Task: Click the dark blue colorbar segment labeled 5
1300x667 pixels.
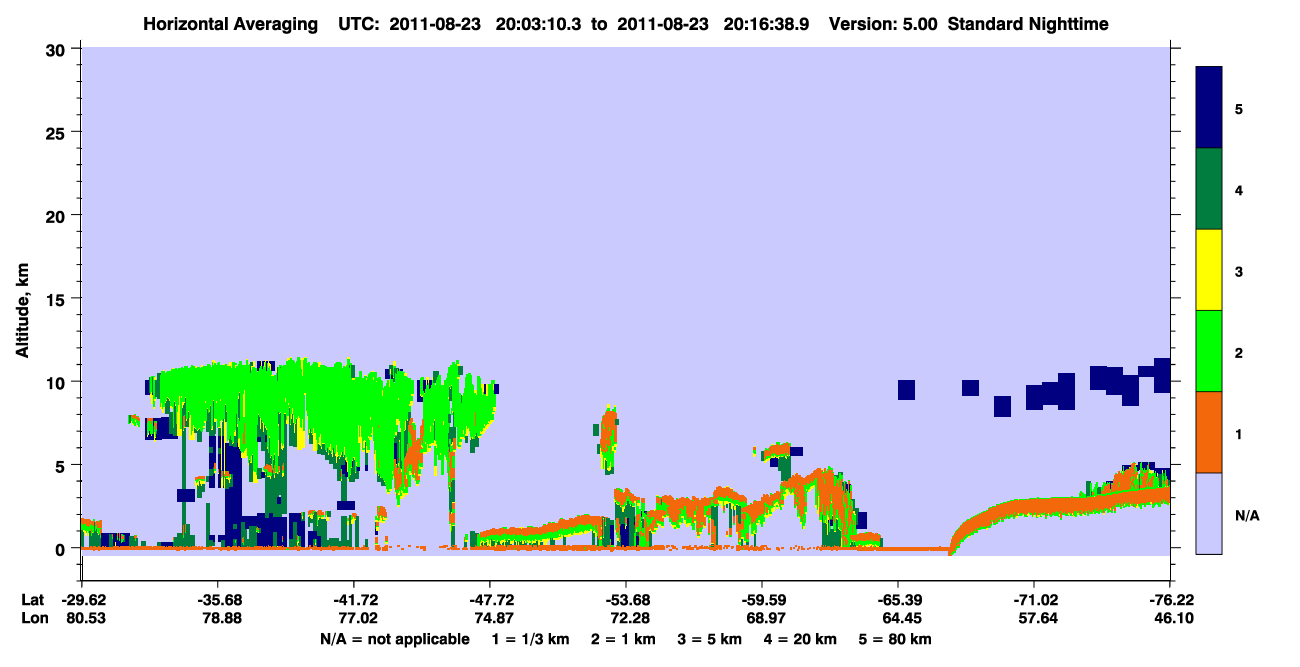Action: (1209, 108)
